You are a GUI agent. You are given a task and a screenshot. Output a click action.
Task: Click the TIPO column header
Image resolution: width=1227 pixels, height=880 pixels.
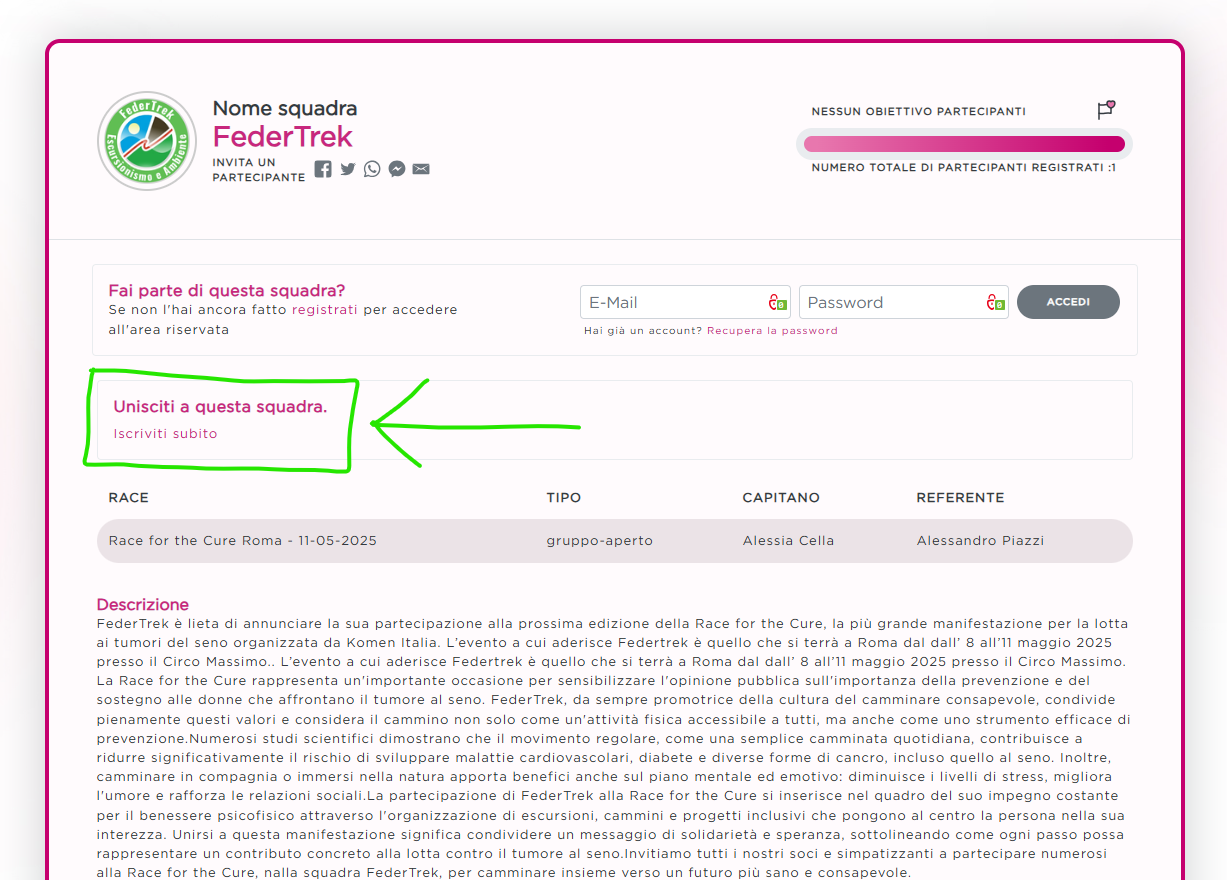point(563,497)
